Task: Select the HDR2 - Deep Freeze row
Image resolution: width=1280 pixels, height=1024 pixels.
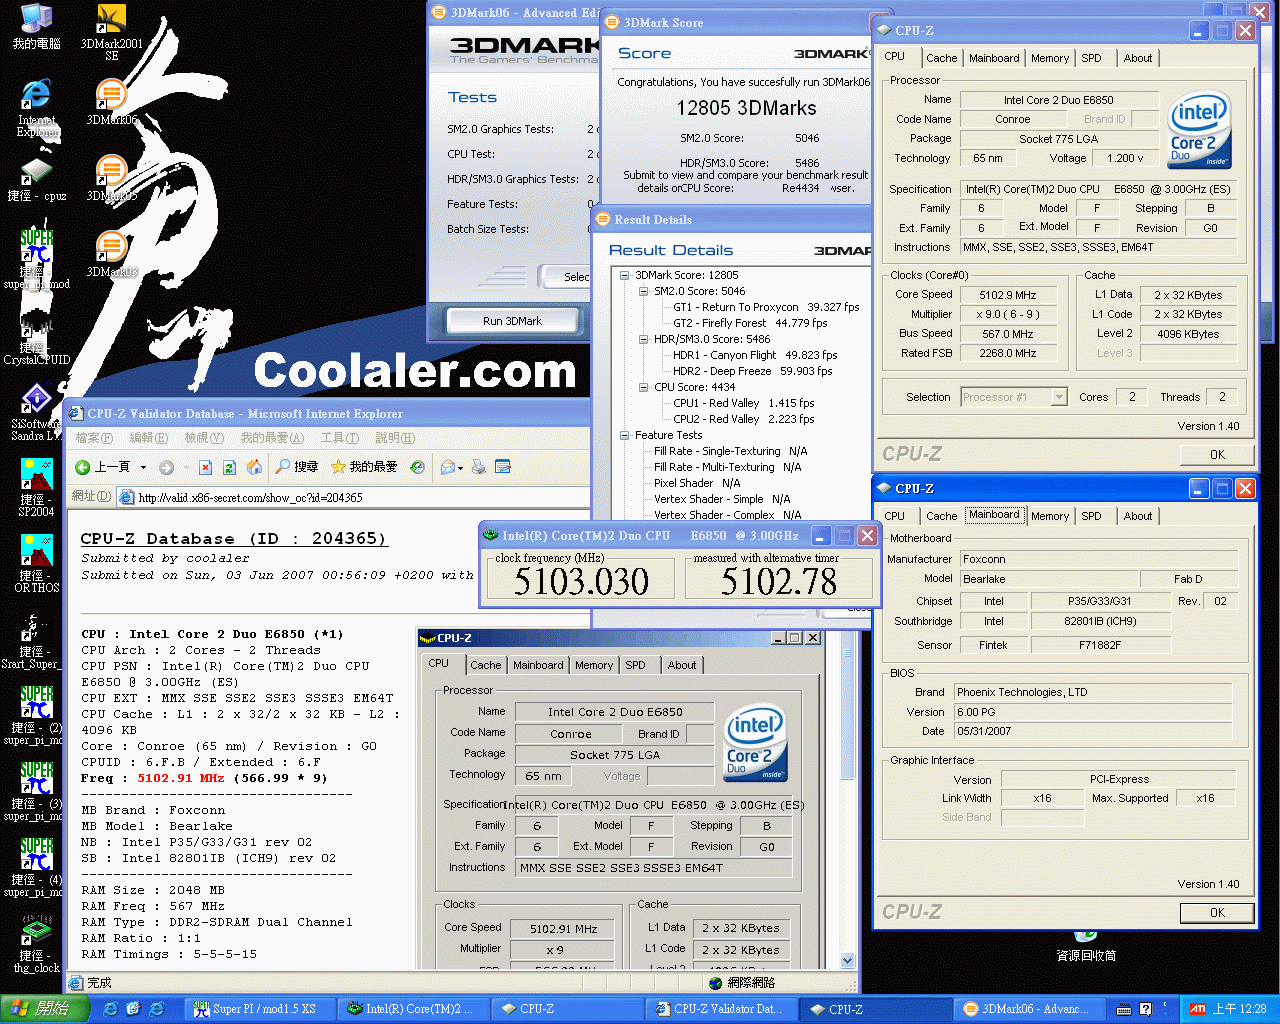Action: click(752, 371)
